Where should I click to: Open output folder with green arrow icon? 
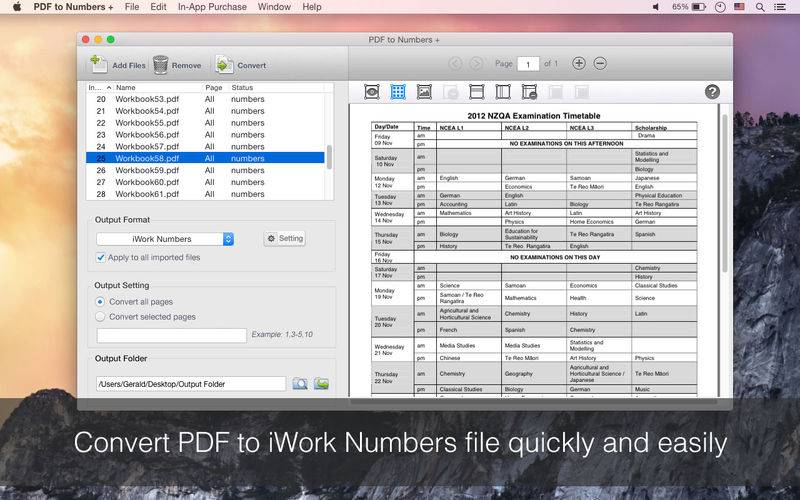(x=321, y=384)
